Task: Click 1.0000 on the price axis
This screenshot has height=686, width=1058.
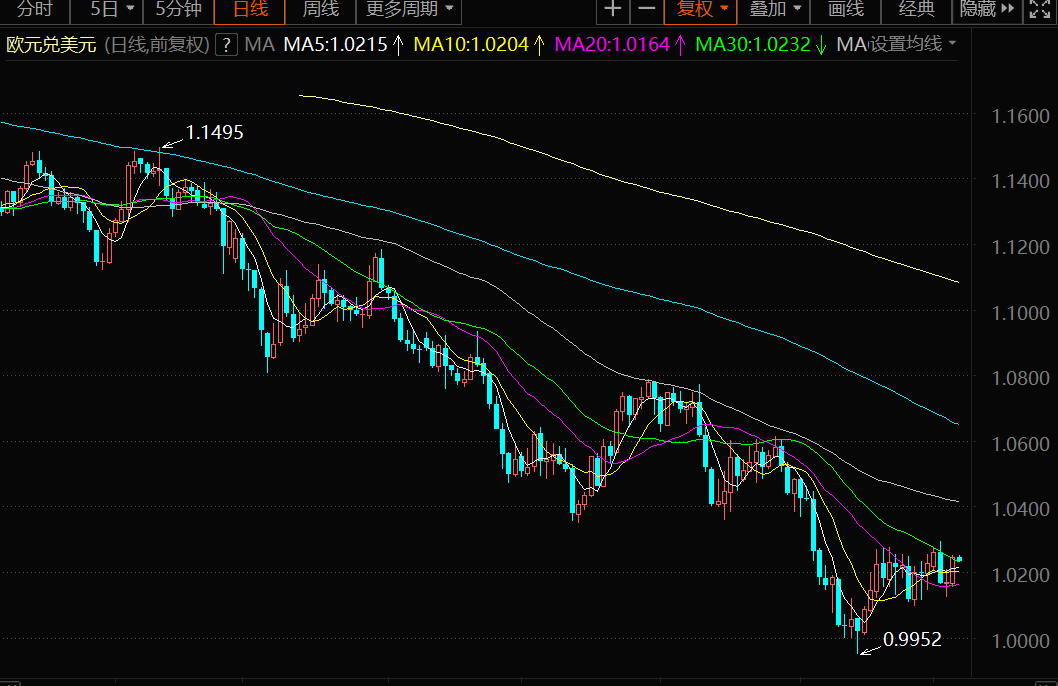Action: point(1020,641)
